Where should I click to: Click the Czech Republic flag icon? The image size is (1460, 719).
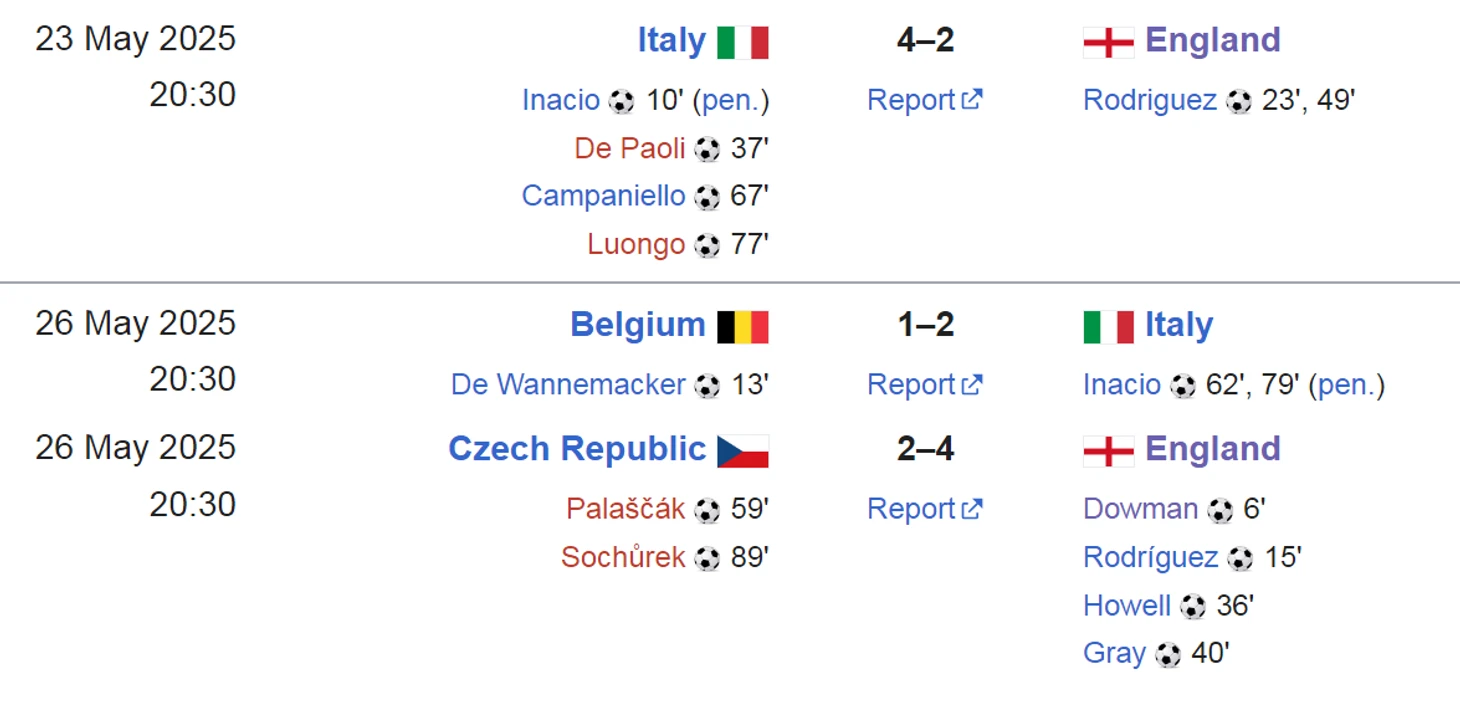tap(743, 451)
